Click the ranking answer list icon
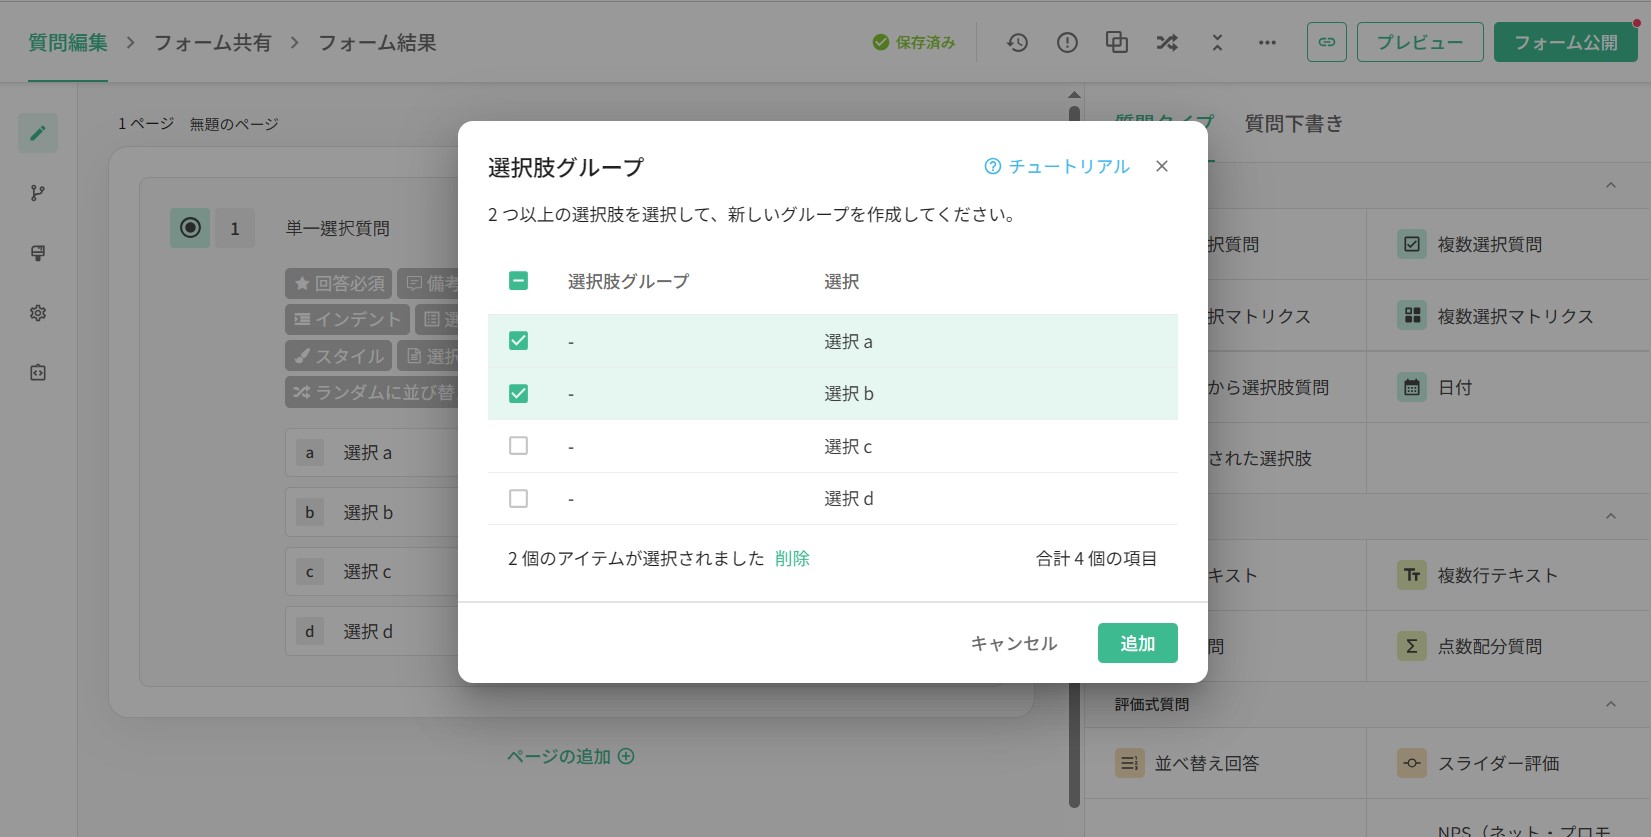 (1130, 763)
